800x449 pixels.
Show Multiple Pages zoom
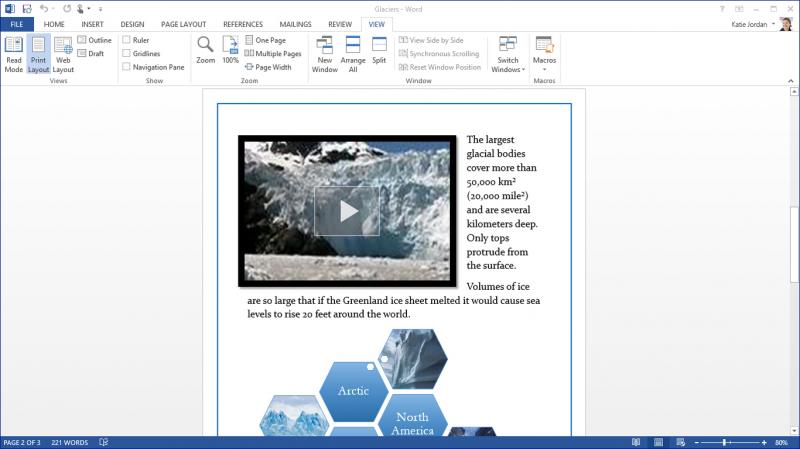273,53
